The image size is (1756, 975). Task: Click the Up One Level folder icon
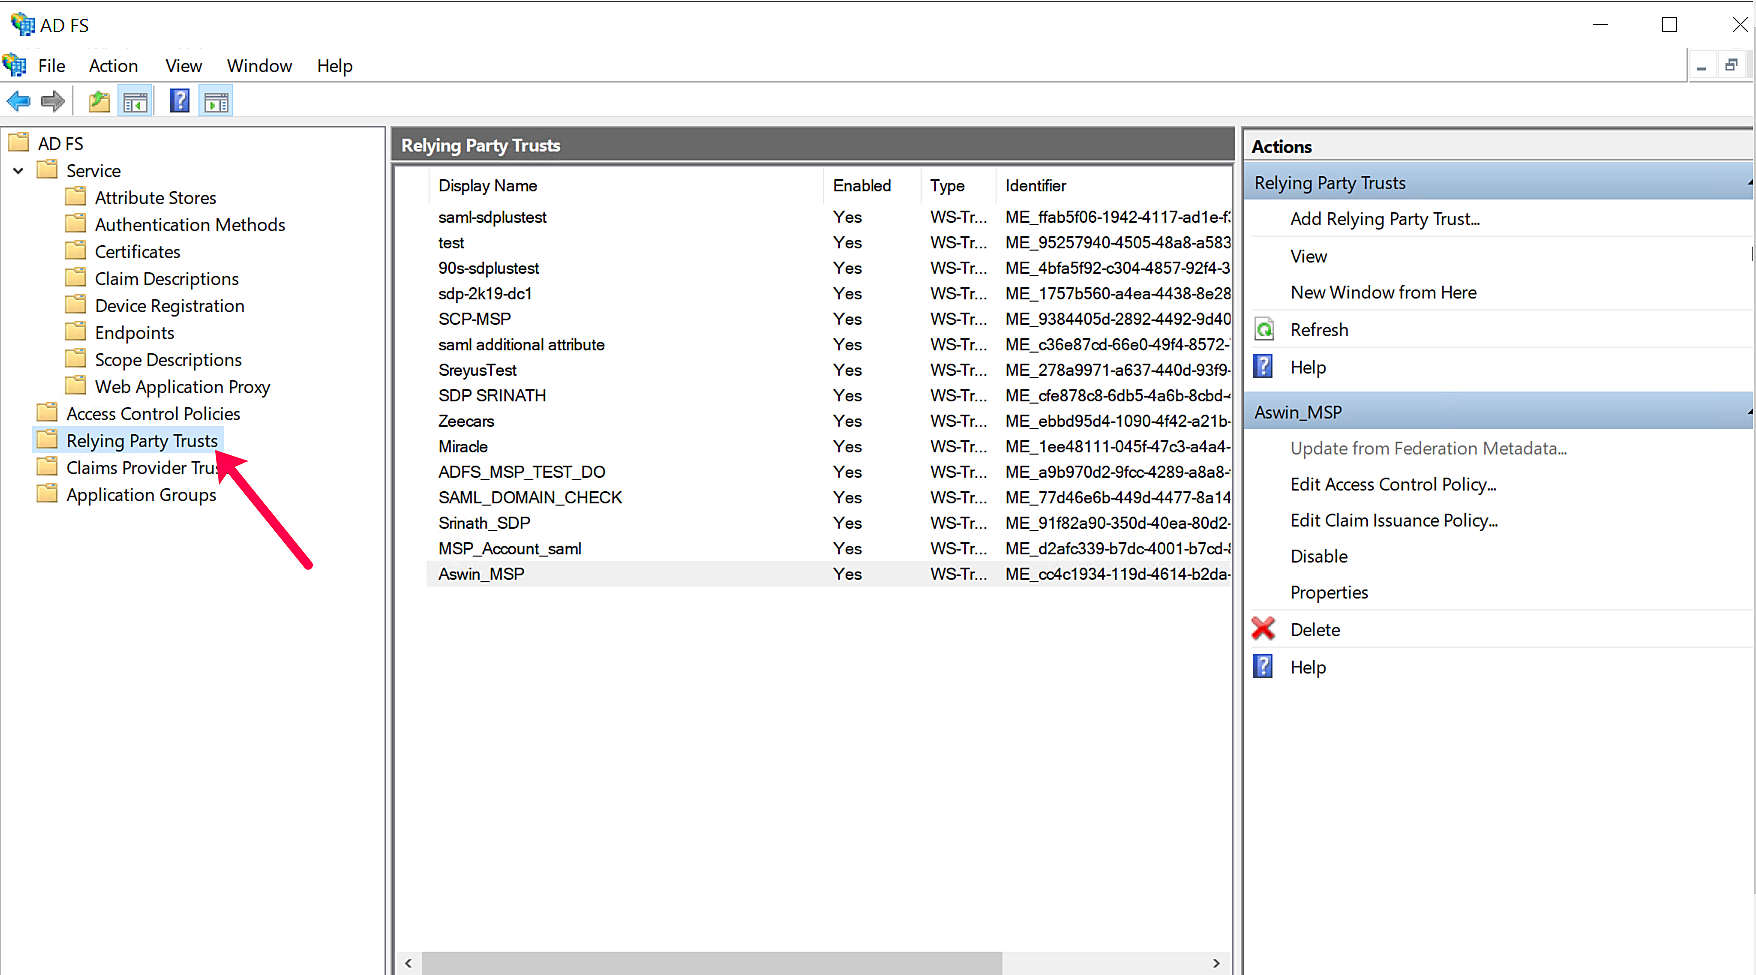(99, 101)
